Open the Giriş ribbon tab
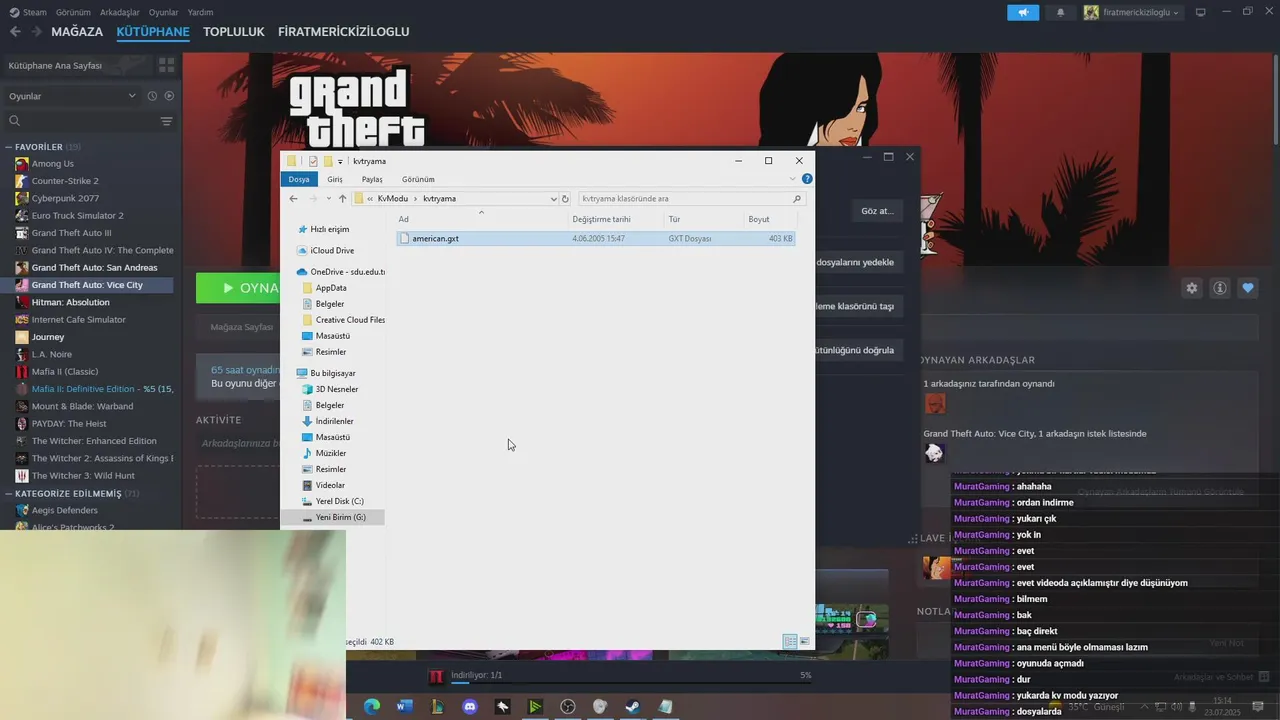1280x720 pixels. [x=335, y=179]
